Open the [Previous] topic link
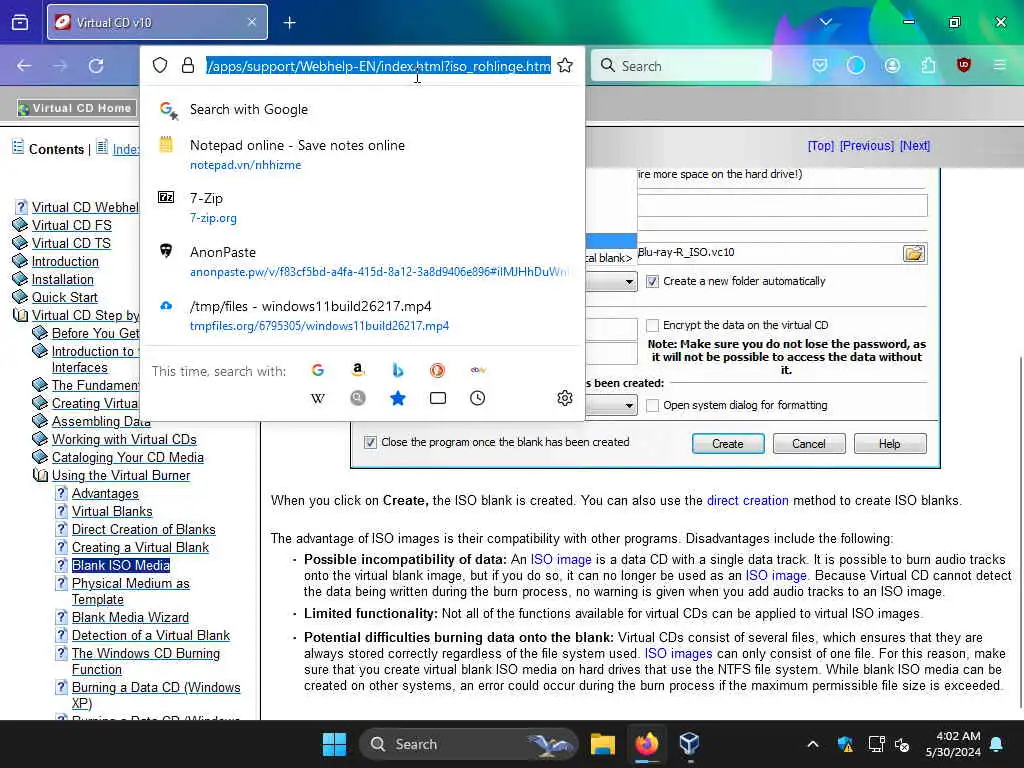Screen dimensions: 1024x768 pyautogui.click(x=867, y=146)
